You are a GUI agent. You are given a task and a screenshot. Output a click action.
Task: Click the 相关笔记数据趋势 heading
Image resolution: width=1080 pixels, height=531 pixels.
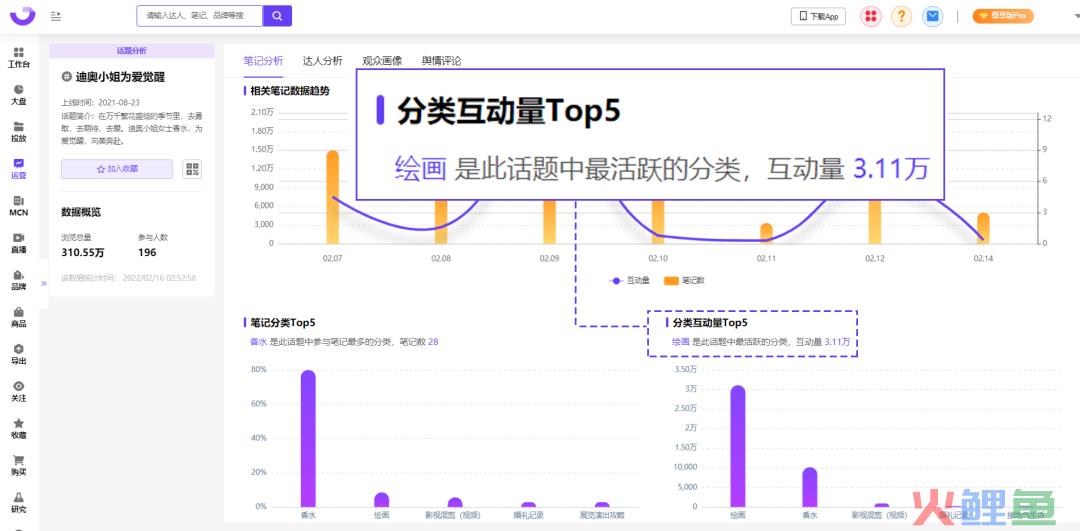pyautogui.click(x=290, y=90)
